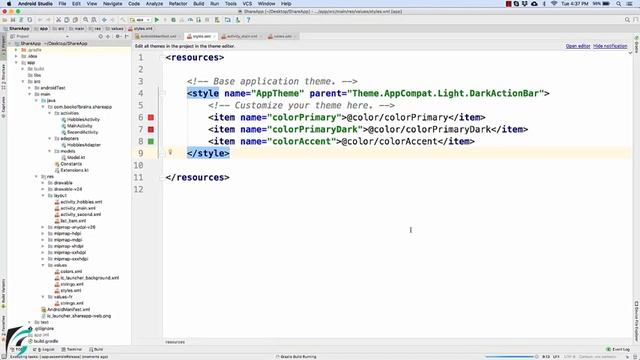Collapse the values folder in tree
Screen dimensions: 640x360
tap(43, 265)
